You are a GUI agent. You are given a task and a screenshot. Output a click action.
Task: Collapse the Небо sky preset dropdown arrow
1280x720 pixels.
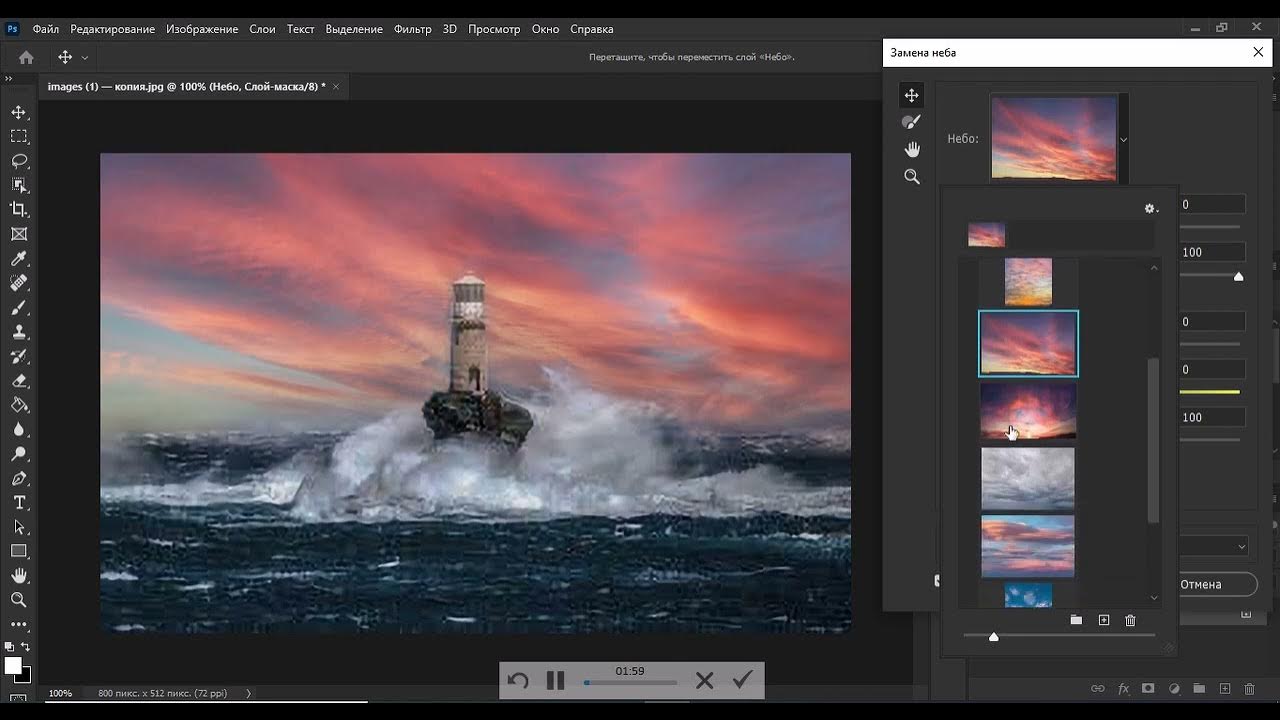pos(1123,139)
